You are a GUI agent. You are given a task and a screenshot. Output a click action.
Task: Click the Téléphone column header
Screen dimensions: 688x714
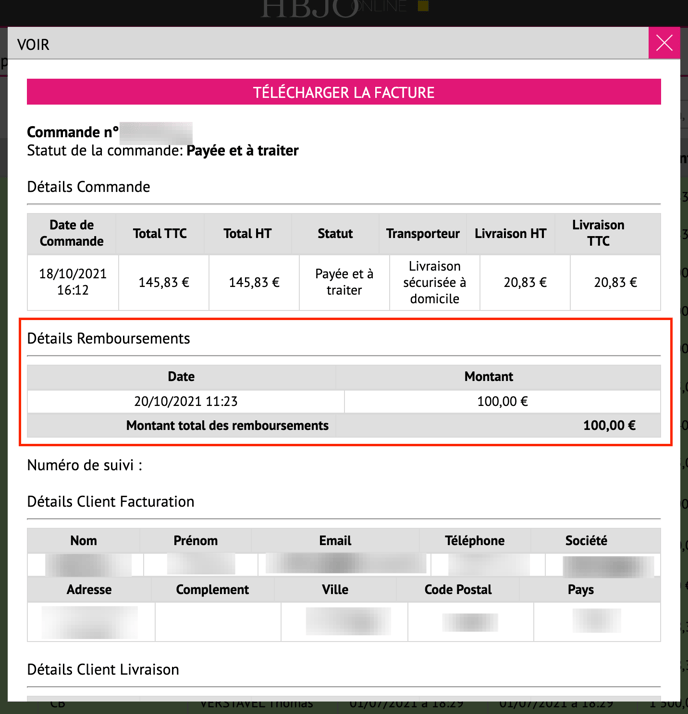pos(475,540)
